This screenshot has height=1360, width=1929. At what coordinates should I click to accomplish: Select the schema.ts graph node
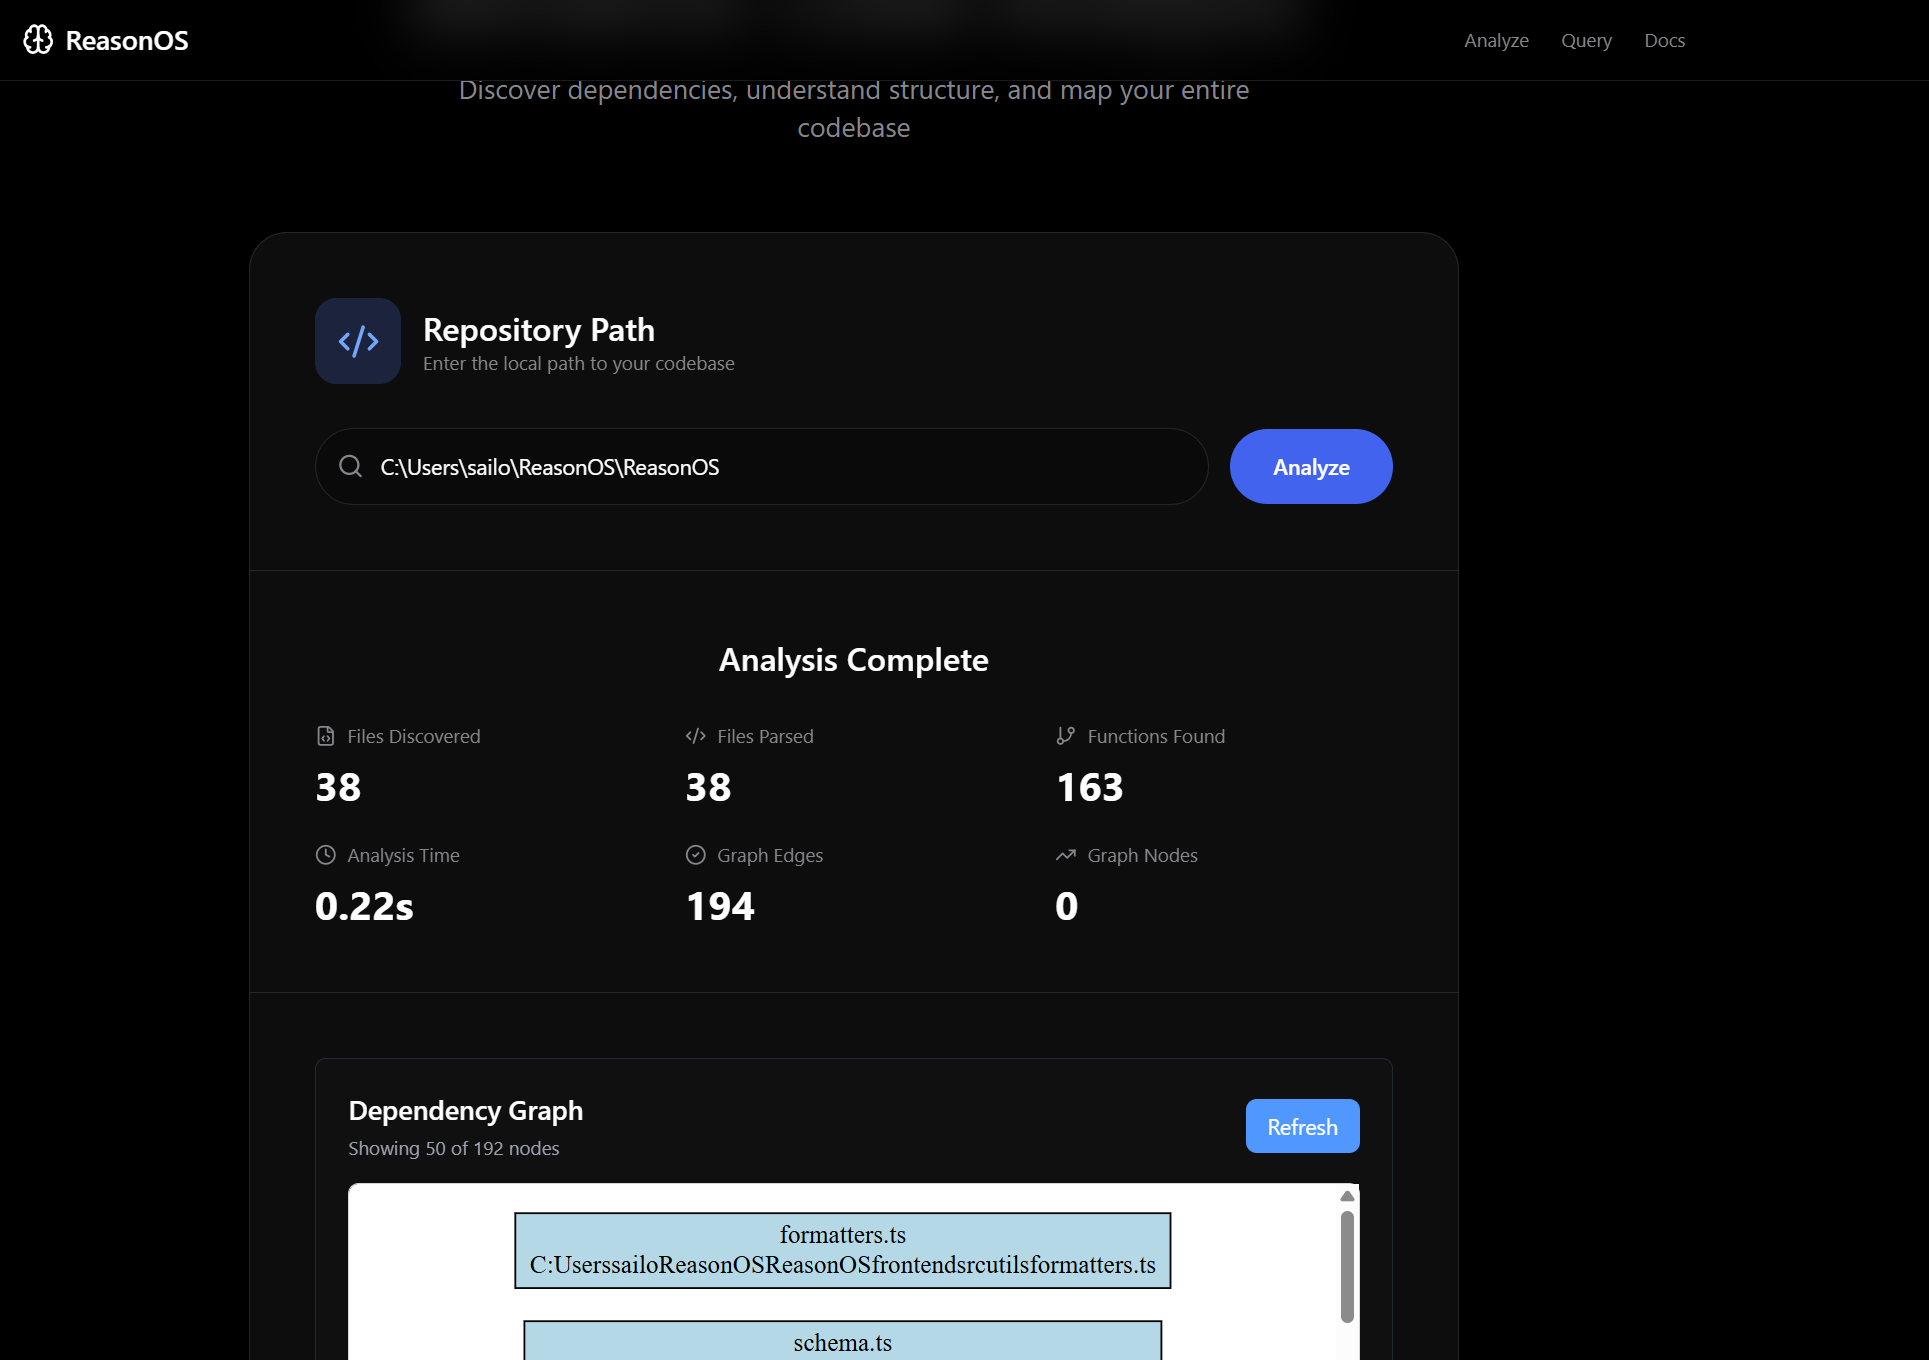tap(842, 1342)
